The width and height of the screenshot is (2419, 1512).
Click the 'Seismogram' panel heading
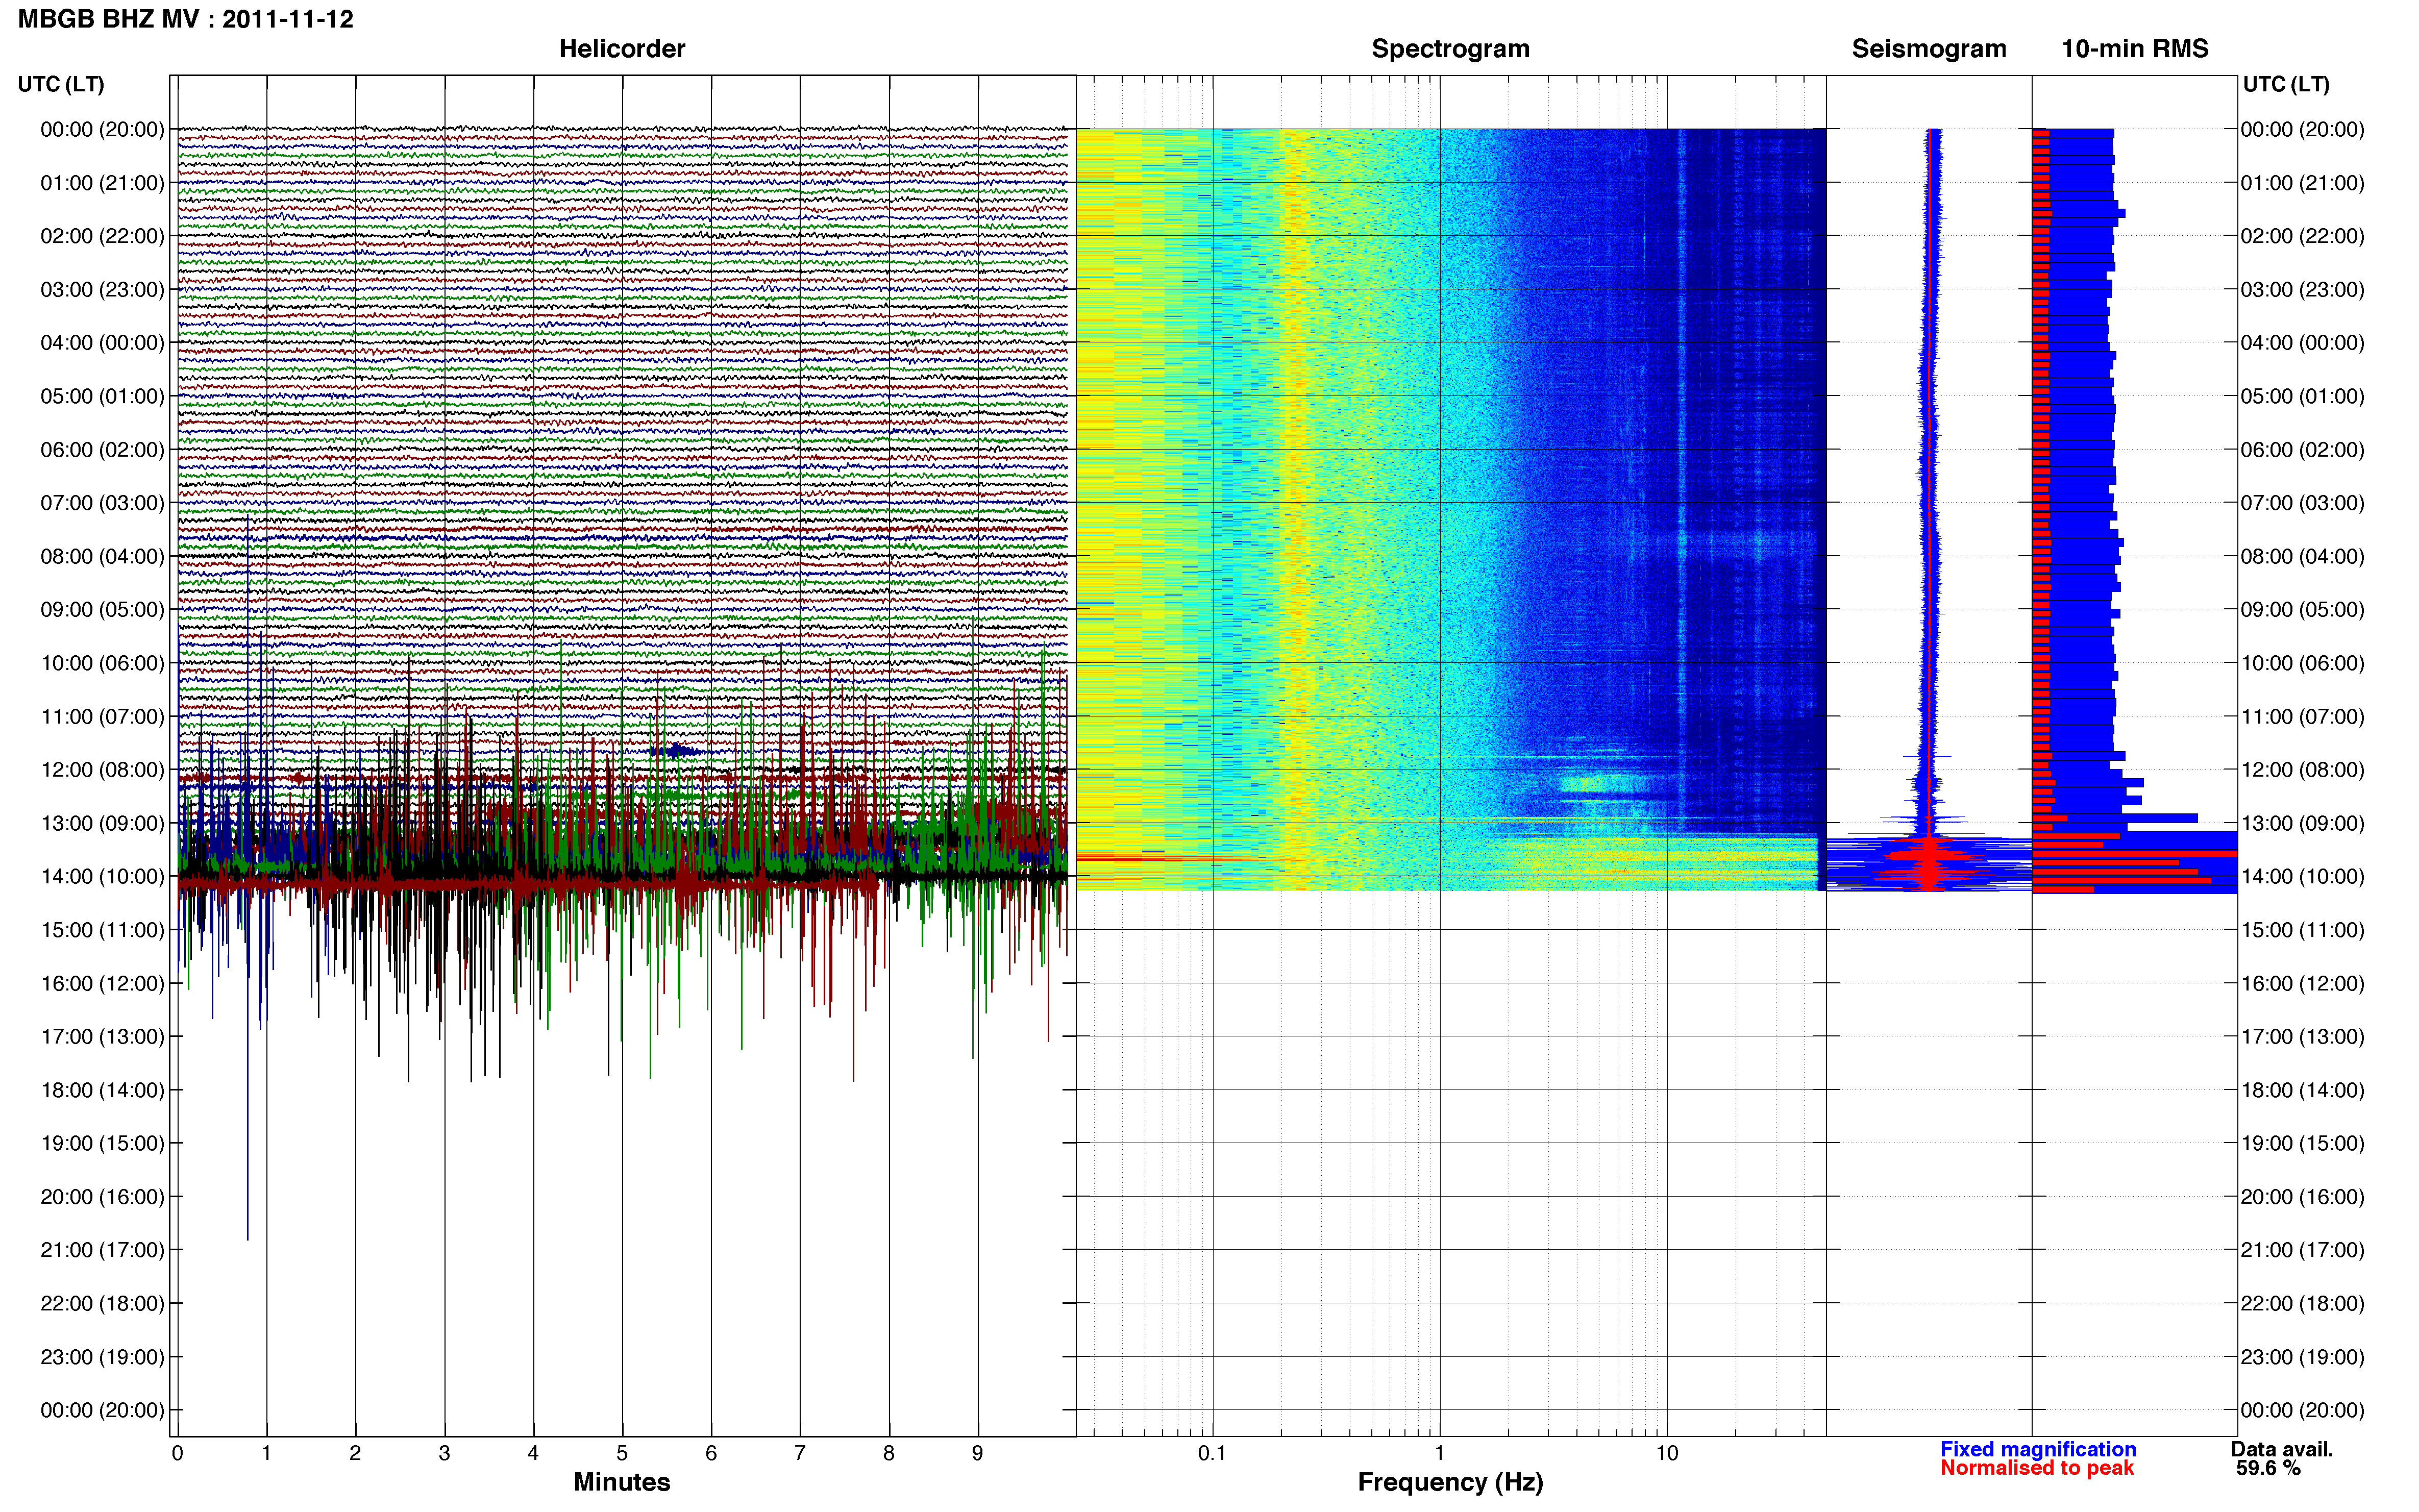click(1928, 48)
